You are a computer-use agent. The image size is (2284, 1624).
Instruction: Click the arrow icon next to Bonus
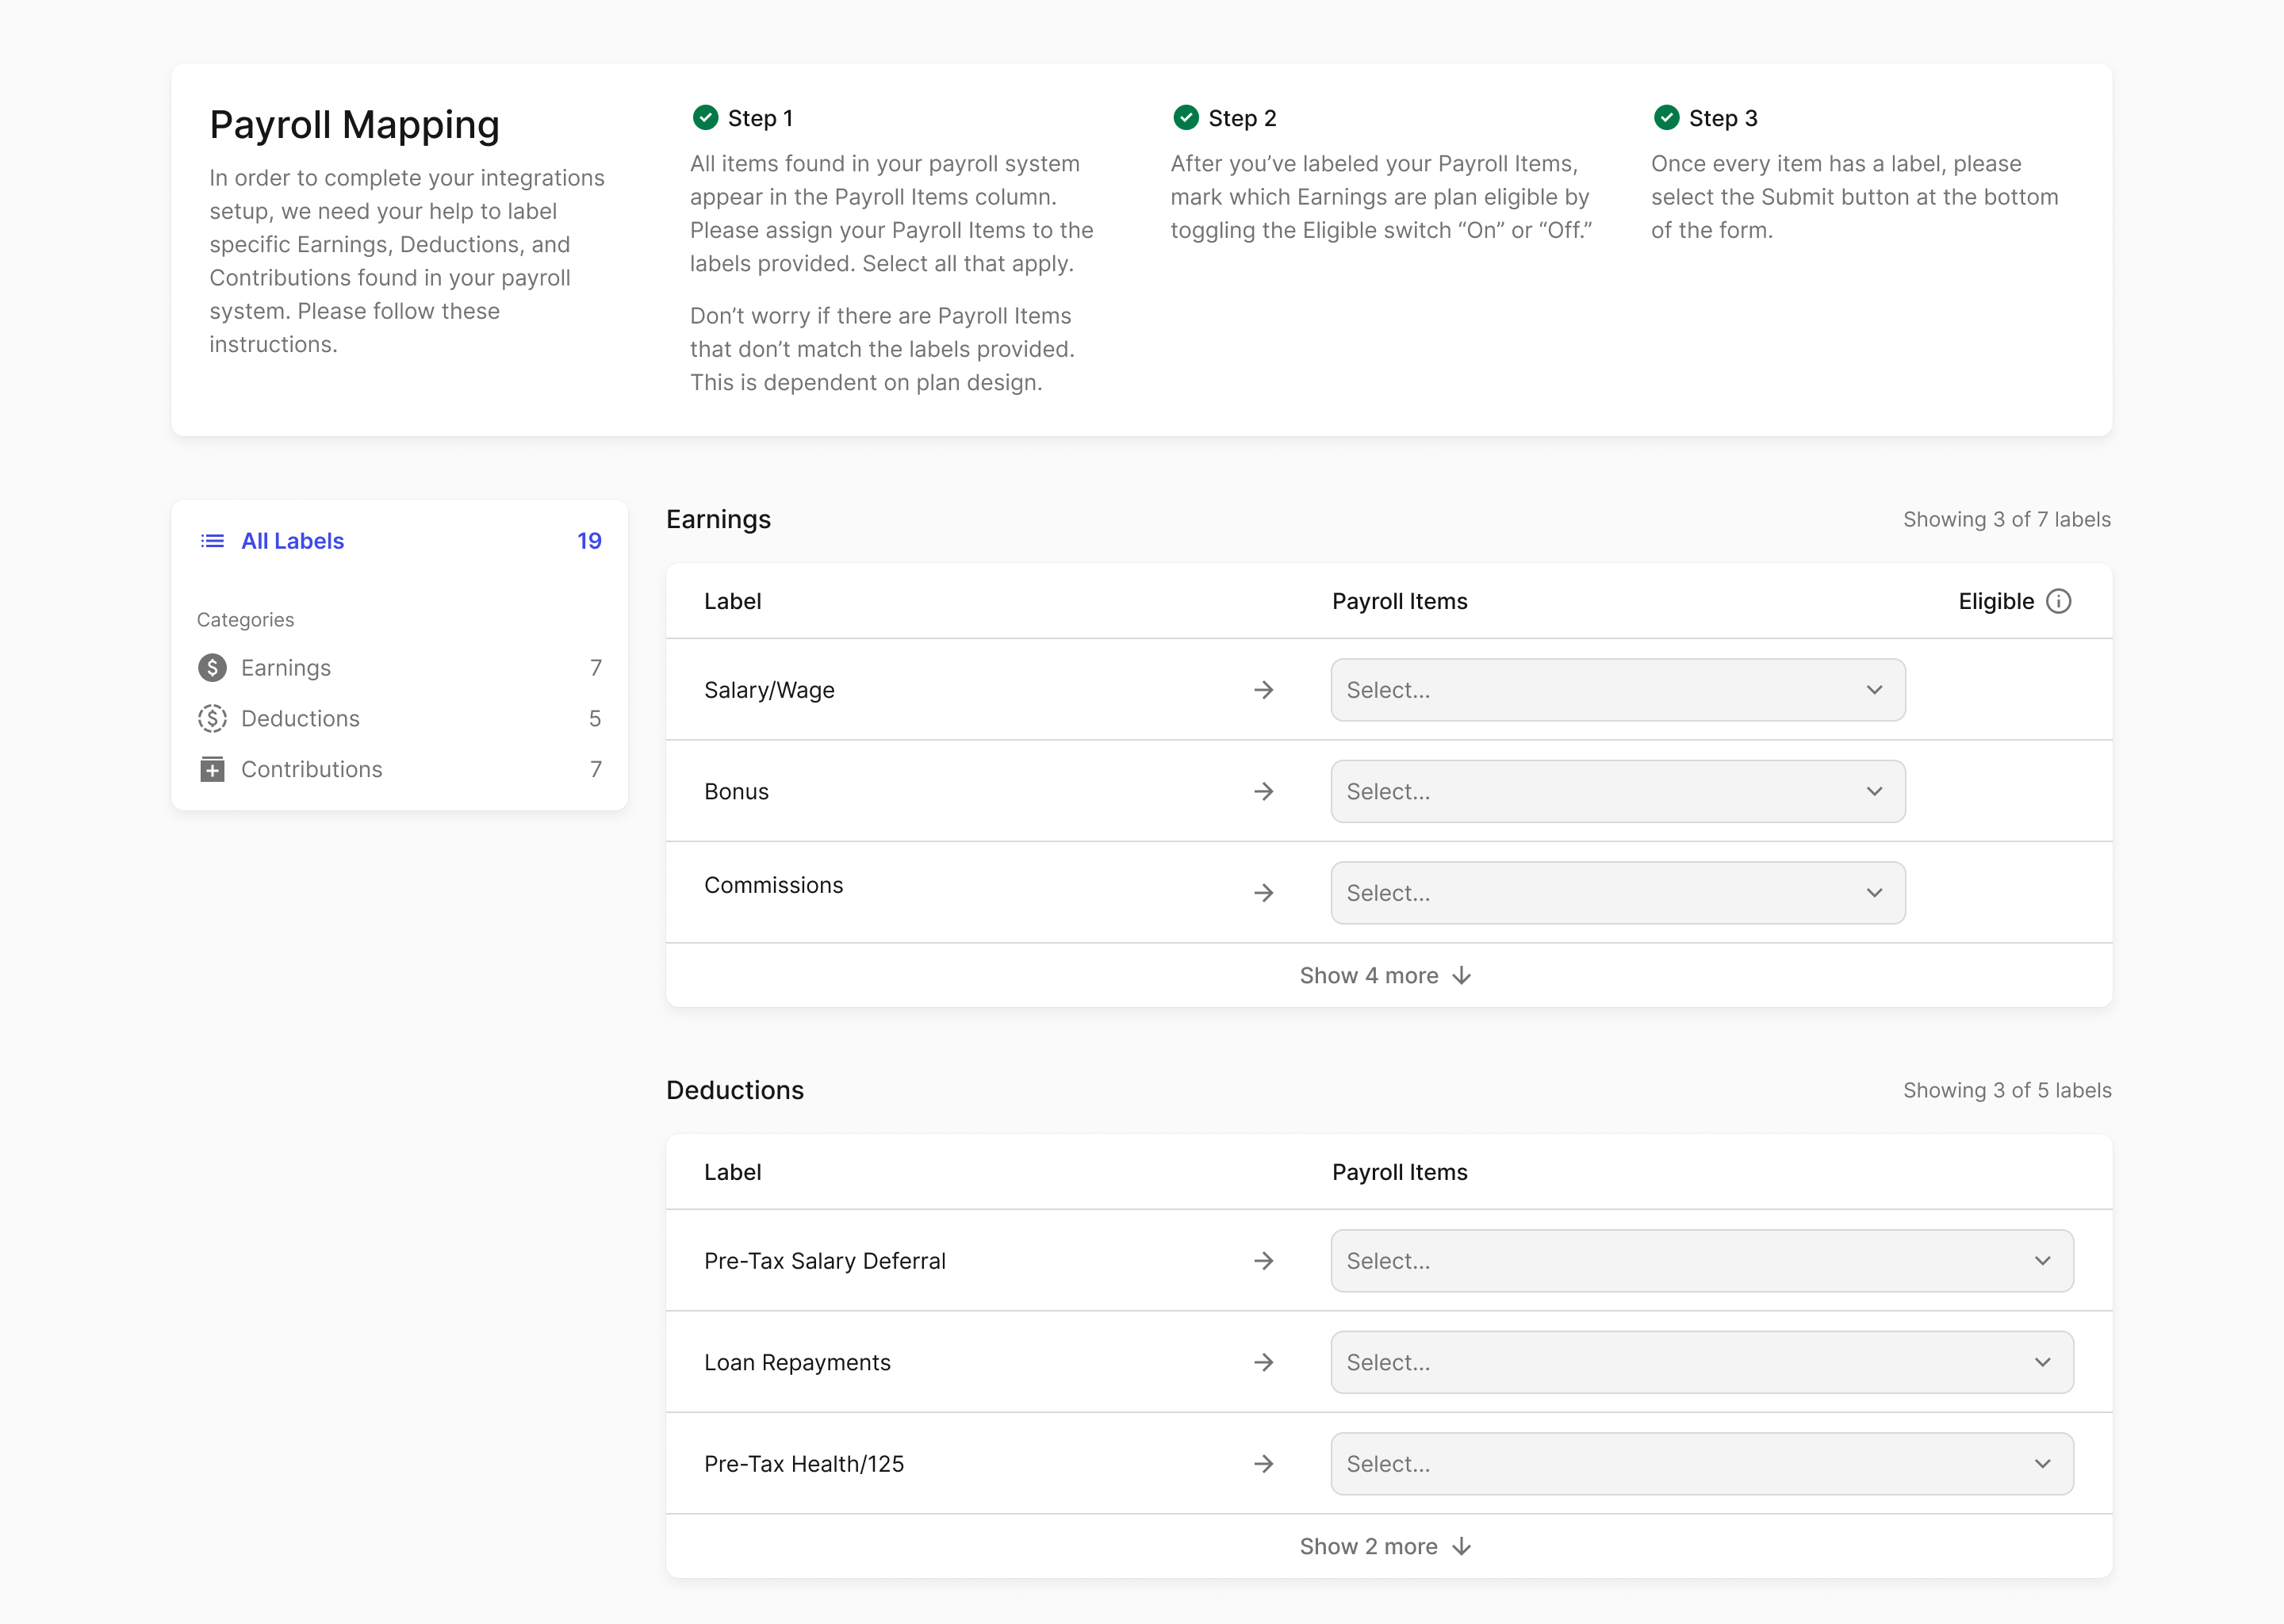coord(1264,791)
